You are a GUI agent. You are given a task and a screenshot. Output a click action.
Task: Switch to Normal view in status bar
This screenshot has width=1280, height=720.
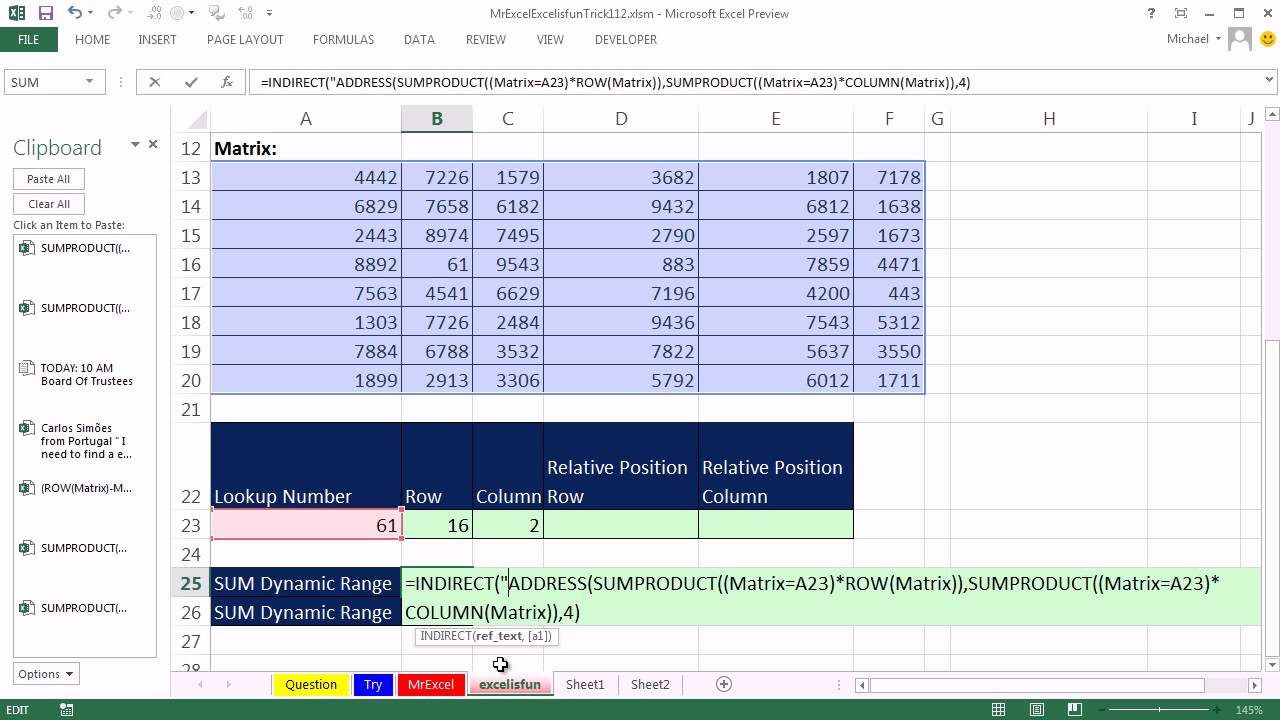[997, 710]
